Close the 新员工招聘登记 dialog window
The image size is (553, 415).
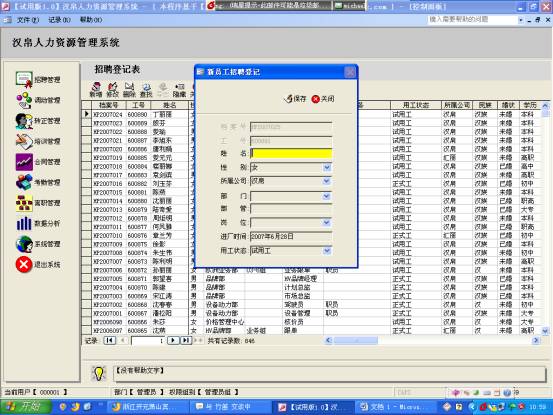(x=350, y=72)
